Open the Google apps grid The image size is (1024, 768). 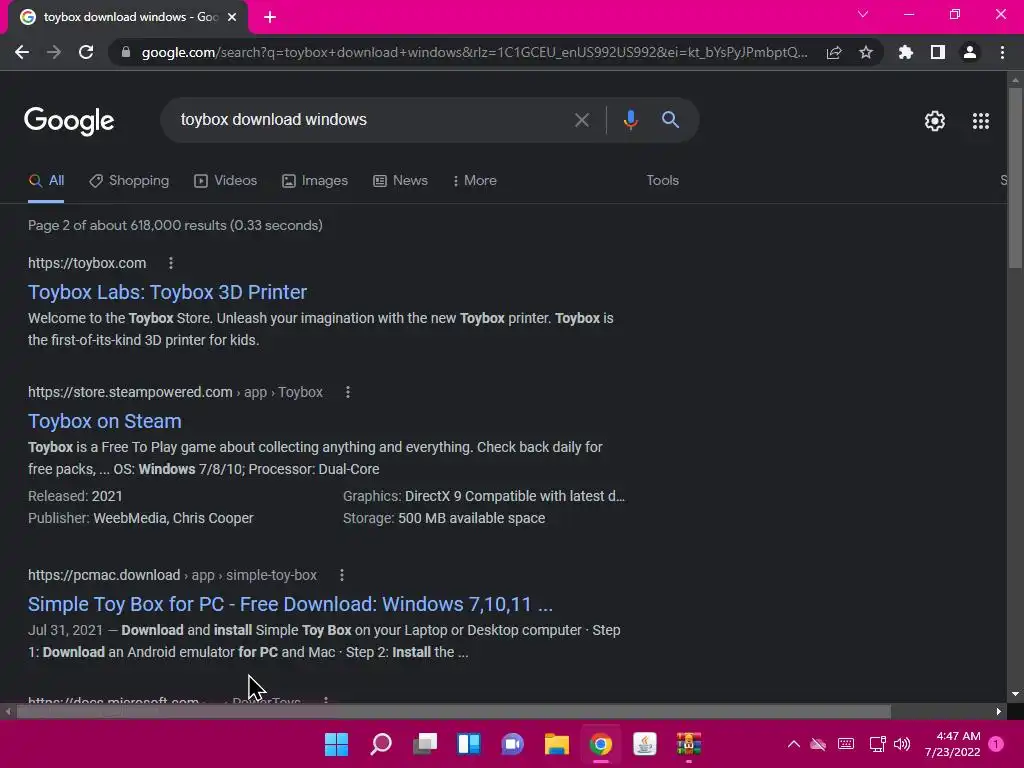coord(981,121)
